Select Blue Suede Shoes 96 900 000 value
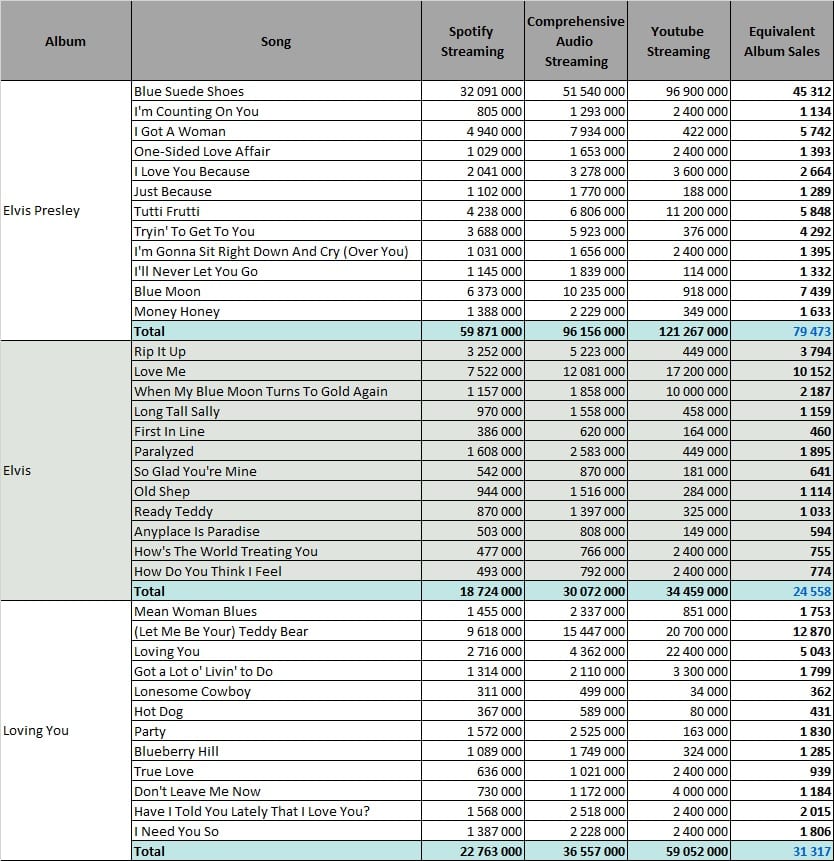Viewport: 834px width, 861px height. coord(679,91)
